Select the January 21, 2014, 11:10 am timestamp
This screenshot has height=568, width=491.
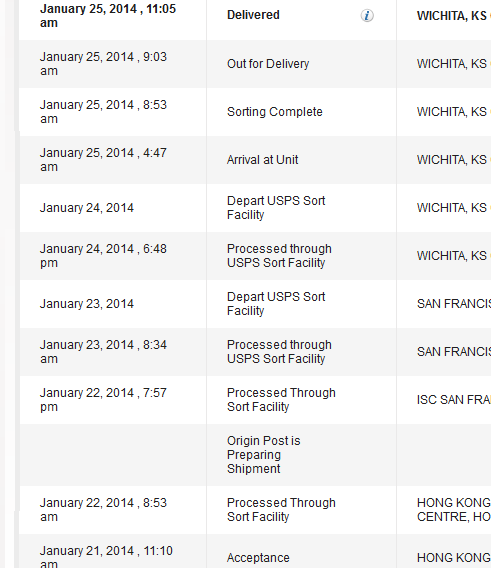pyautogui.click(x=106, y=556)
